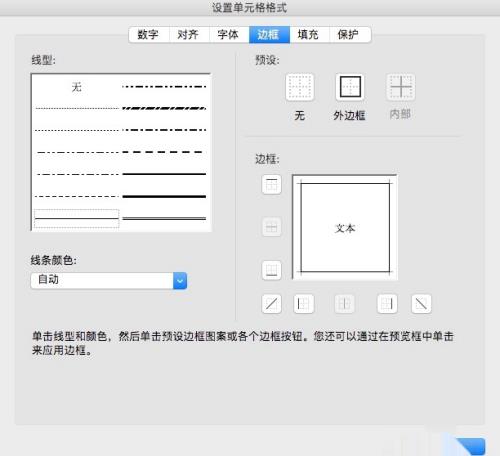Add diagonal-down border line

(x=421, y=304)
